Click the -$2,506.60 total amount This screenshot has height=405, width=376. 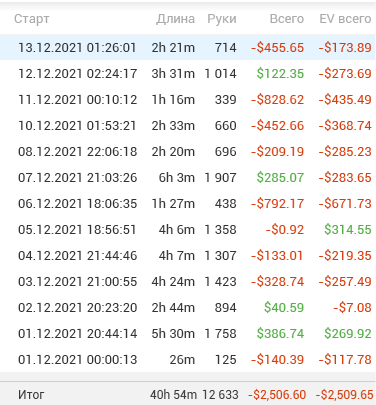coord(277,395)
